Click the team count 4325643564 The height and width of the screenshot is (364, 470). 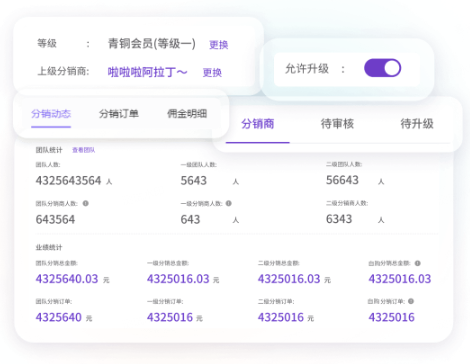(68, 181)
